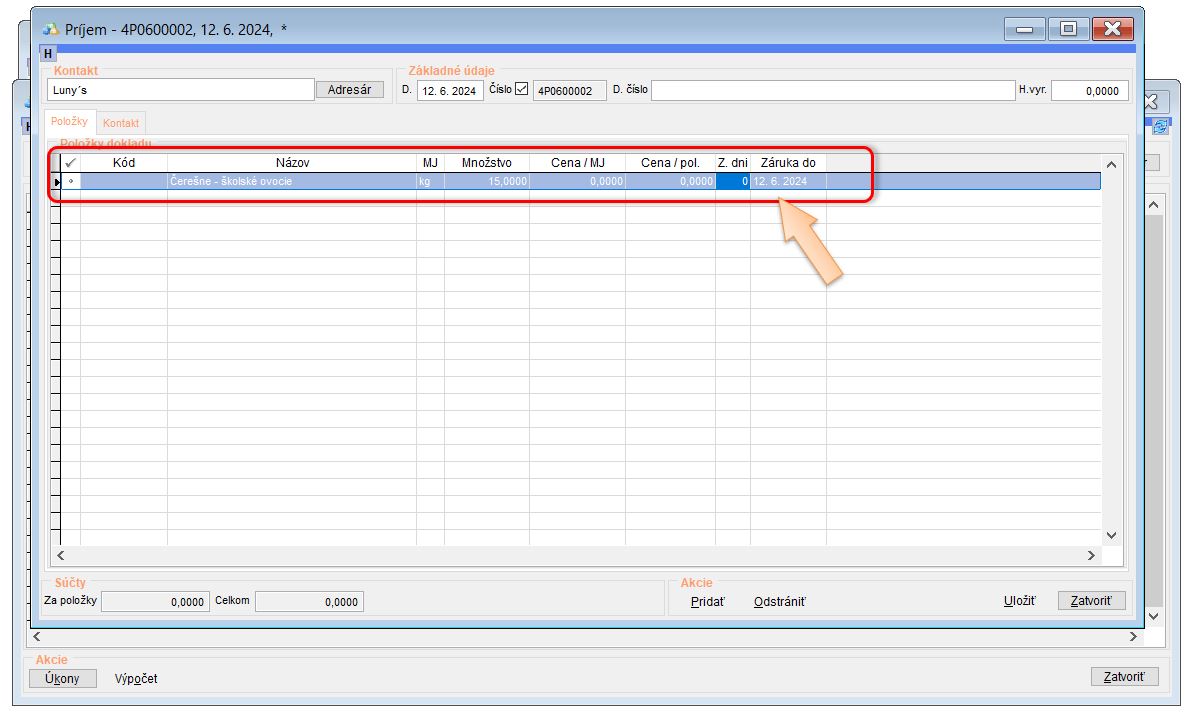This screenshot has width=1190, height=720.
Task: Maximize the Príjem window
Action: (1068, 29)
